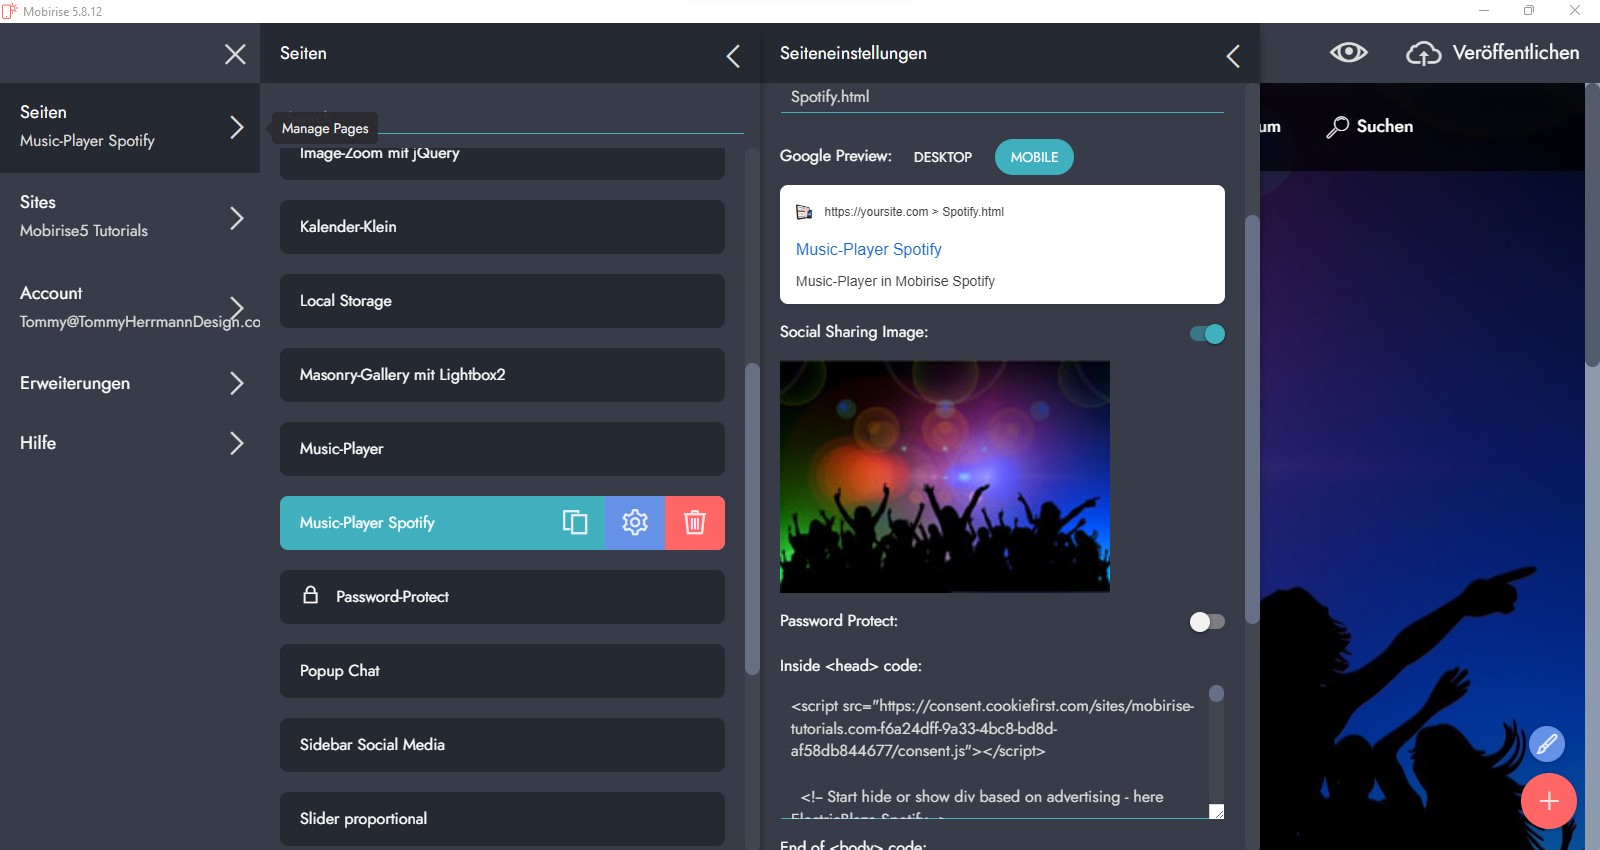Open the Masonry-Gallery mit Lightbox2 page
Image resolution: width=1600 pixels, height=850 pixels.
coord(502,375)
